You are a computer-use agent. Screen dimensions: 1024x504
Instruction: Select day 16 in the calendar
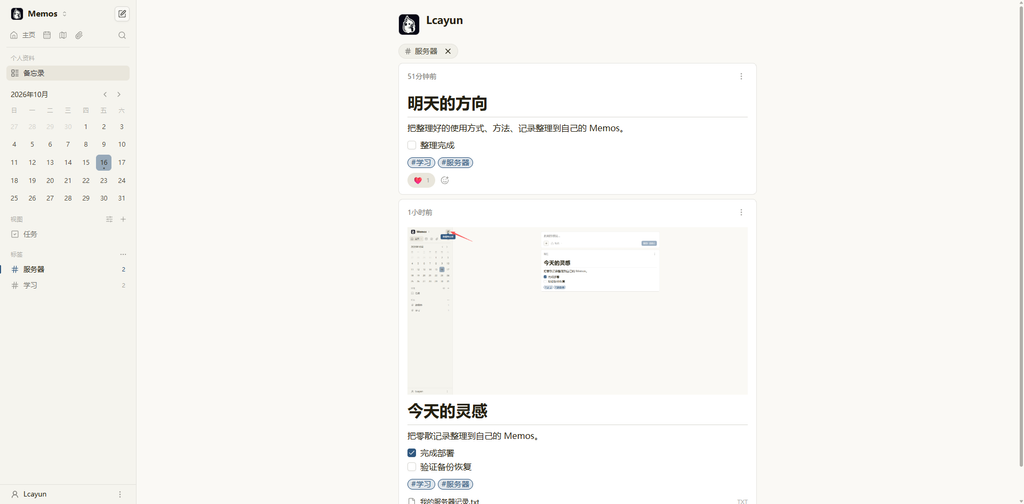[x=104, y=163]
